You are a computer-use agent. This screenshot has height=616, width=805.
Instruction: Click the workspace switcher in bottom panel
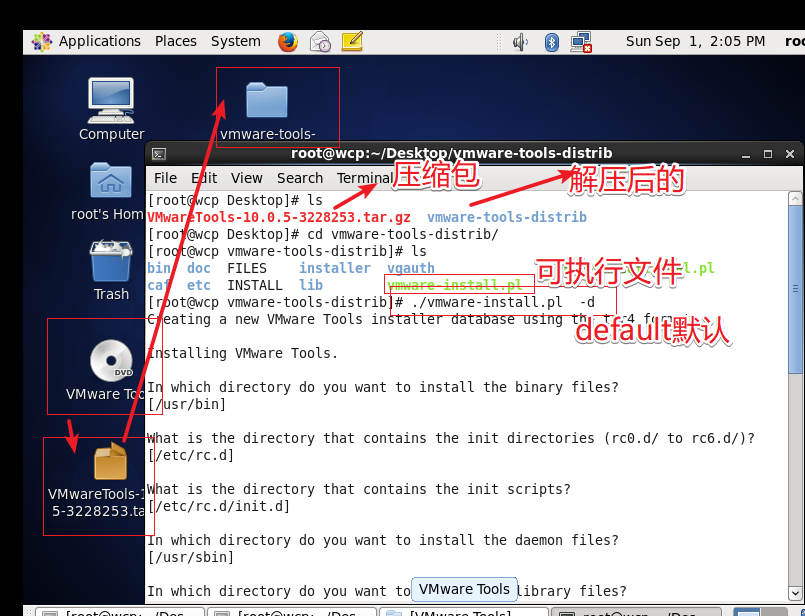[760, 612]
